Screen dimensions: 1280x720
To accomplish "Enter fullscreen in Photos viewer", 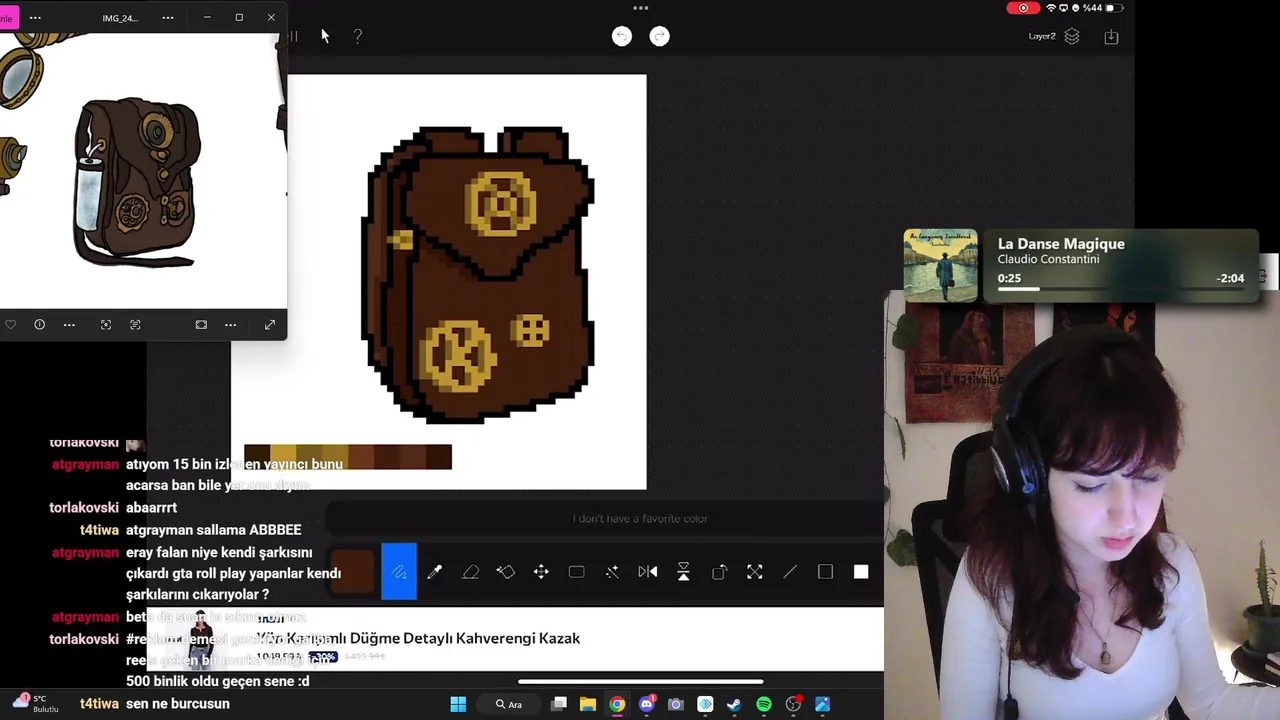I will click(270, 325).
